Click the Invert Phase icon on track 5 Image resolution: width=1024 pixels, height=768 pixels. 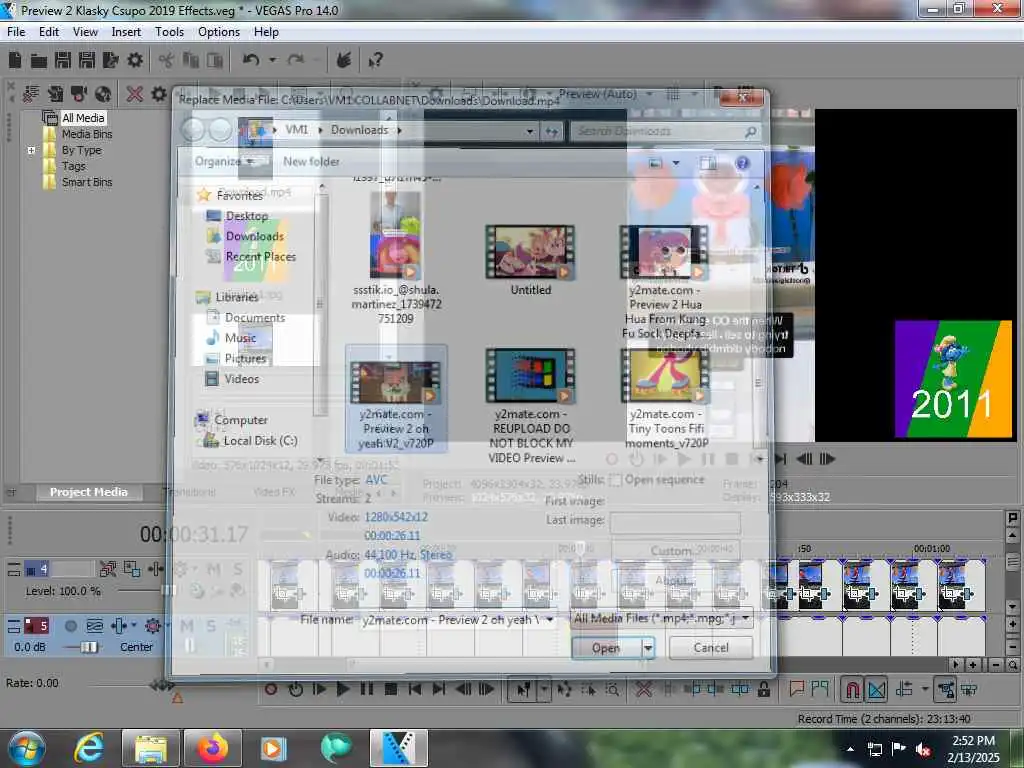tap(95, 626)
